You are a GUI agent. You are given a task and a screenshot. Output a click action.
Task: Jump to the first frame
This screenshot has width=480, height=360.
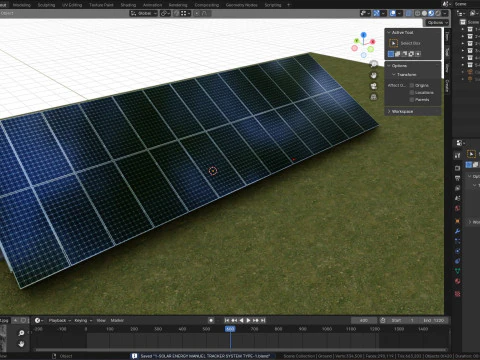point(227,320)
